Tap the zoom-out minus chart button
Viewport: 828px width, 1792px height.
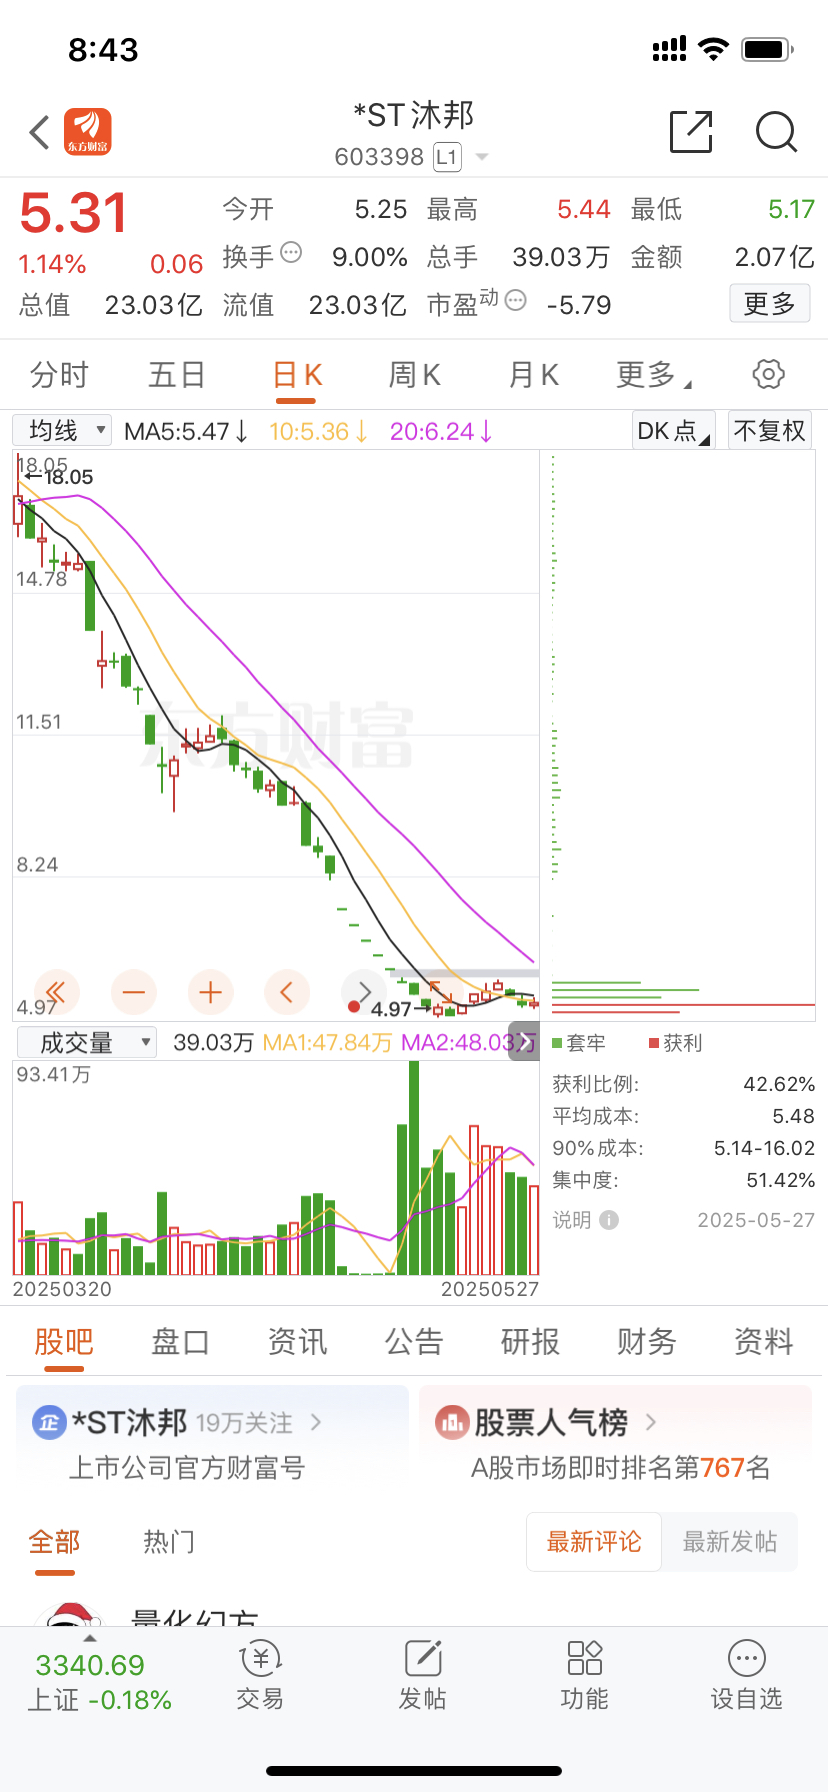(134, 992)
